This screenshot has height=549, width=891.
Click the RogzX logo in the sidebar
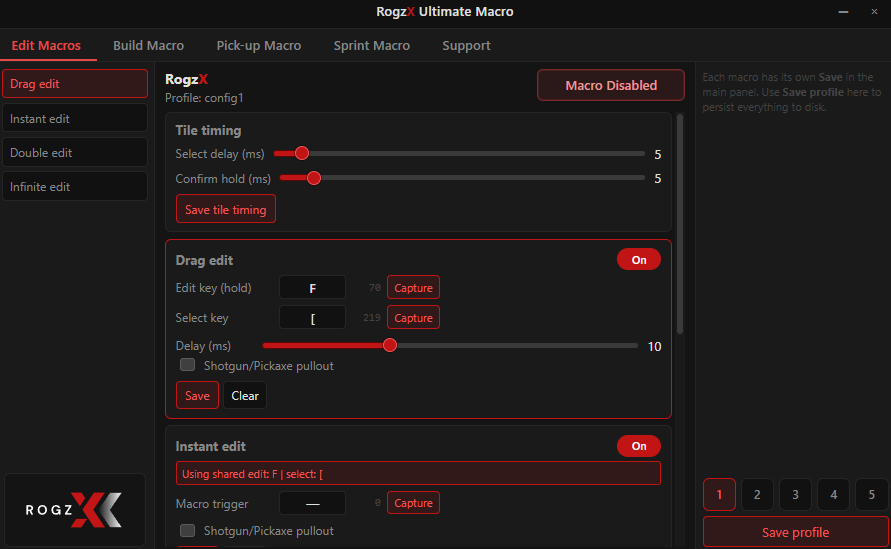74,510
